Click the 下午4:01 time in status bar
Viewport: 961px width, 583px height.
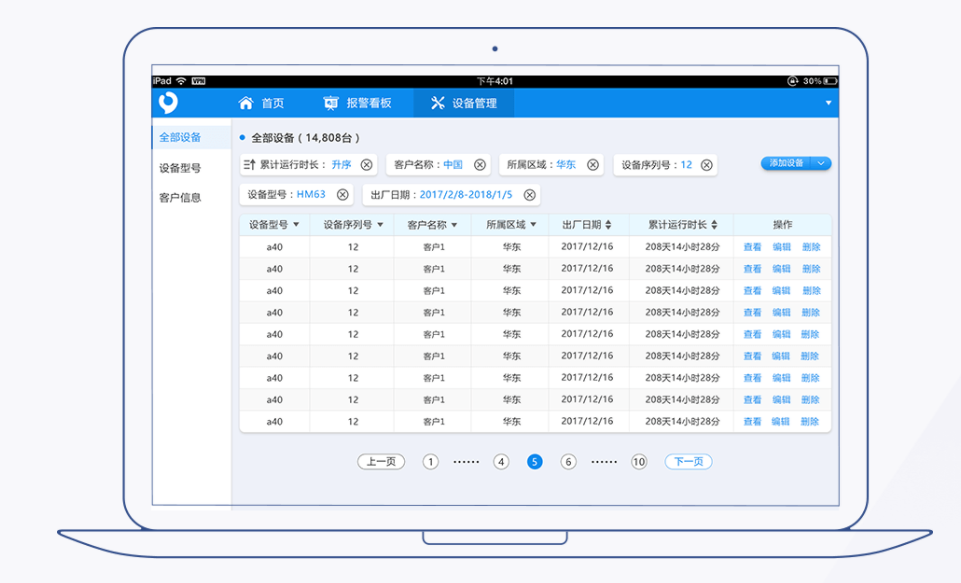pyautogui.click(x=495, y=81)
